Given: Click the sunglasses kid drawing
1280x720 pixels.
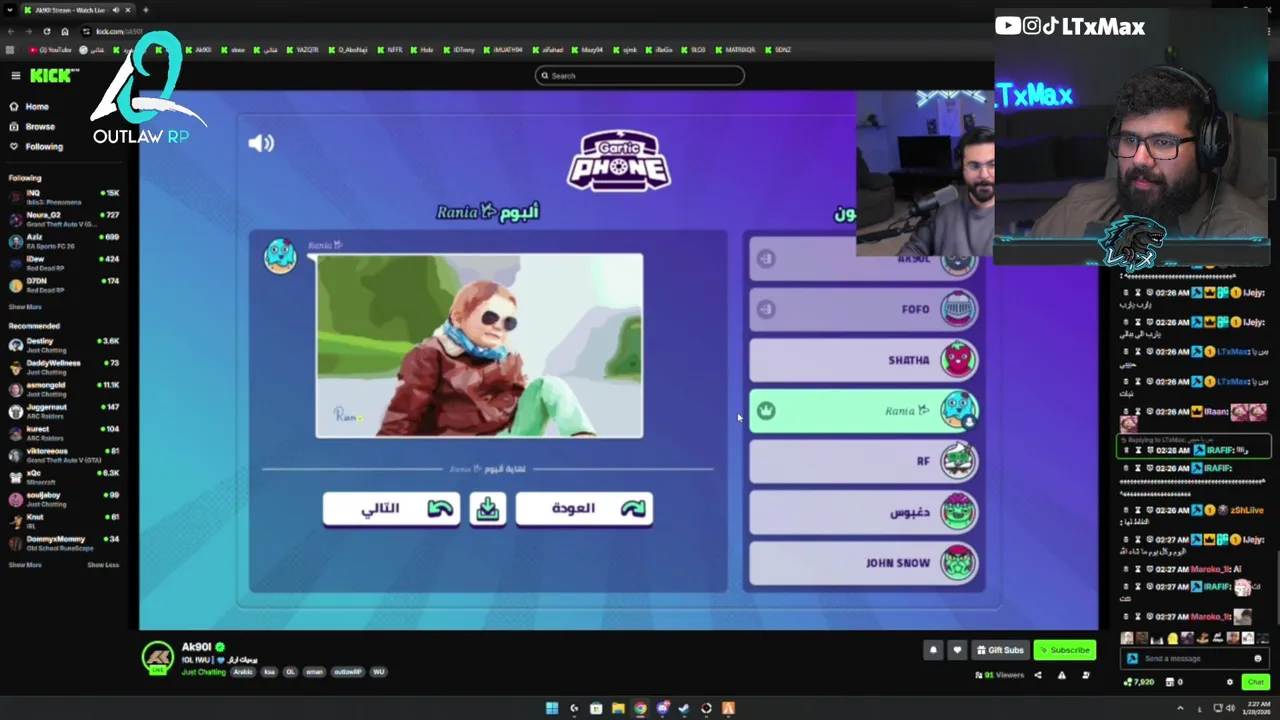Looking at the screenshot, I should (480, 346).
